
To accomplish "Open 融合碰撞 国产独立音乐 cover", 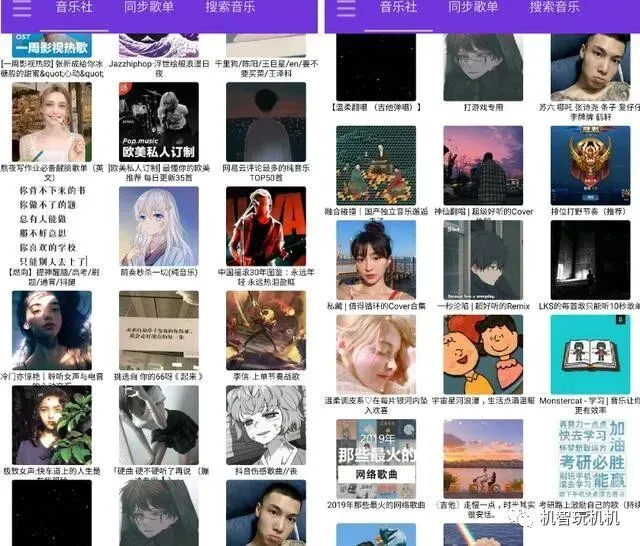I will [376, 165].
